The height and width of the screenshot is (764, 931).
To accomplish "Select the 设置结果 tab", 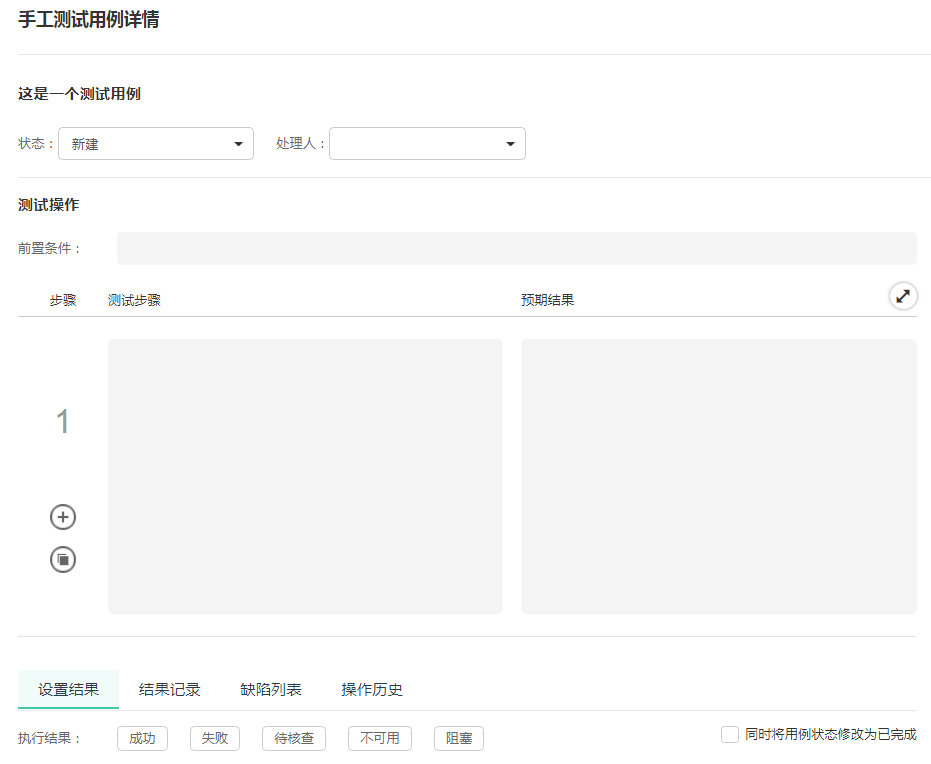I will tap(68, 689).
